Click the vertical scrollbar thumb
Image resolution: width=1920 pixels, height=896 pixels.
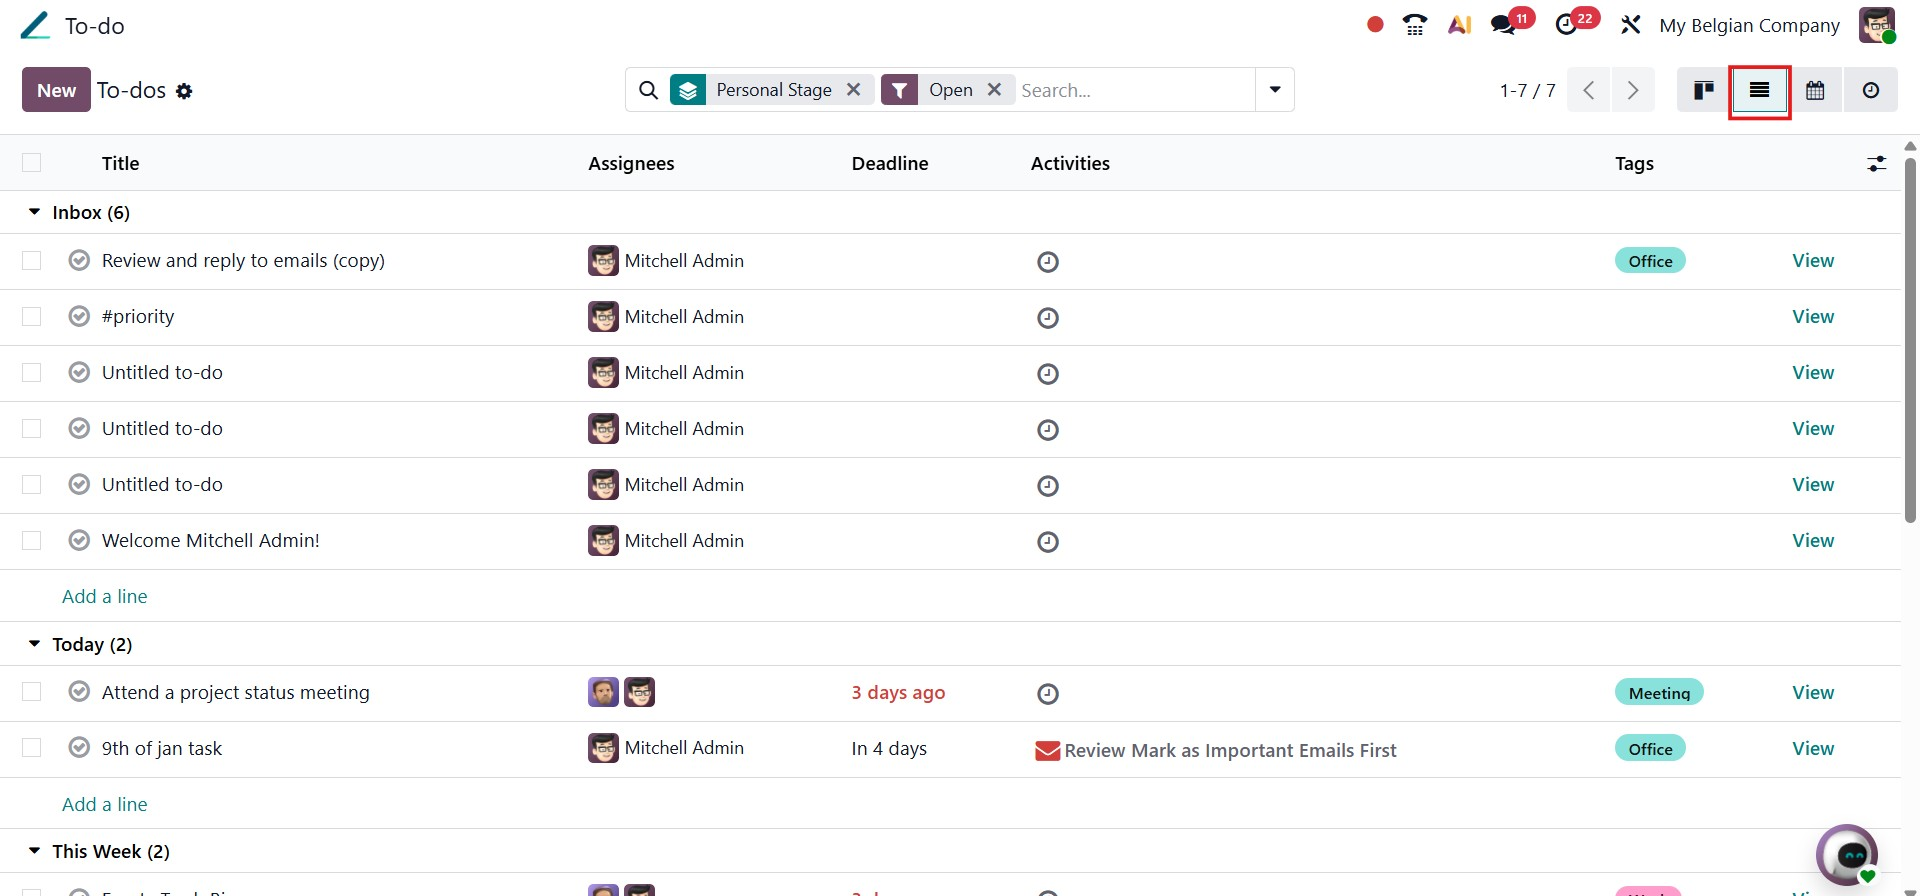1910,340
